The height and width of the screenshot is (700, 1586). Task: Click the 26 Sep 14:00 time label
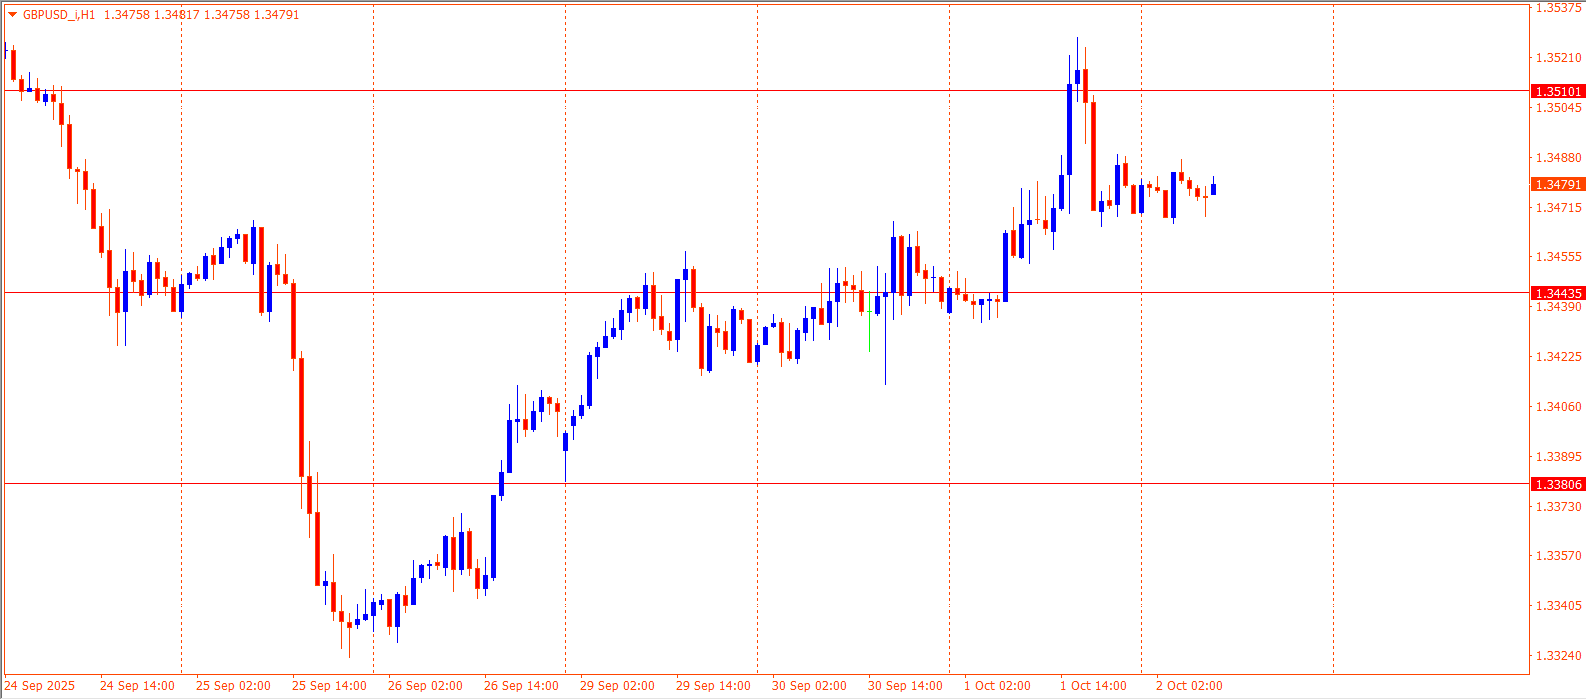521,686
